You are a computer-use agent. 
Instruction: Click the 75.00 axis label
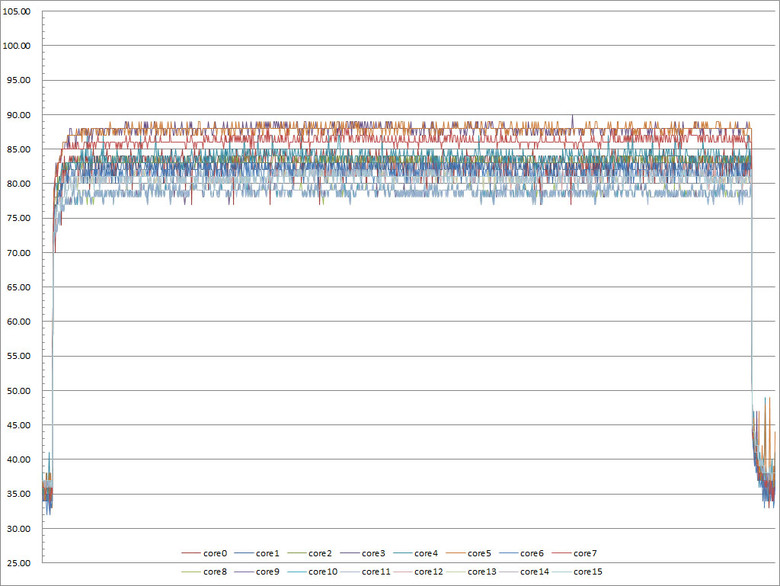(18, 218)
